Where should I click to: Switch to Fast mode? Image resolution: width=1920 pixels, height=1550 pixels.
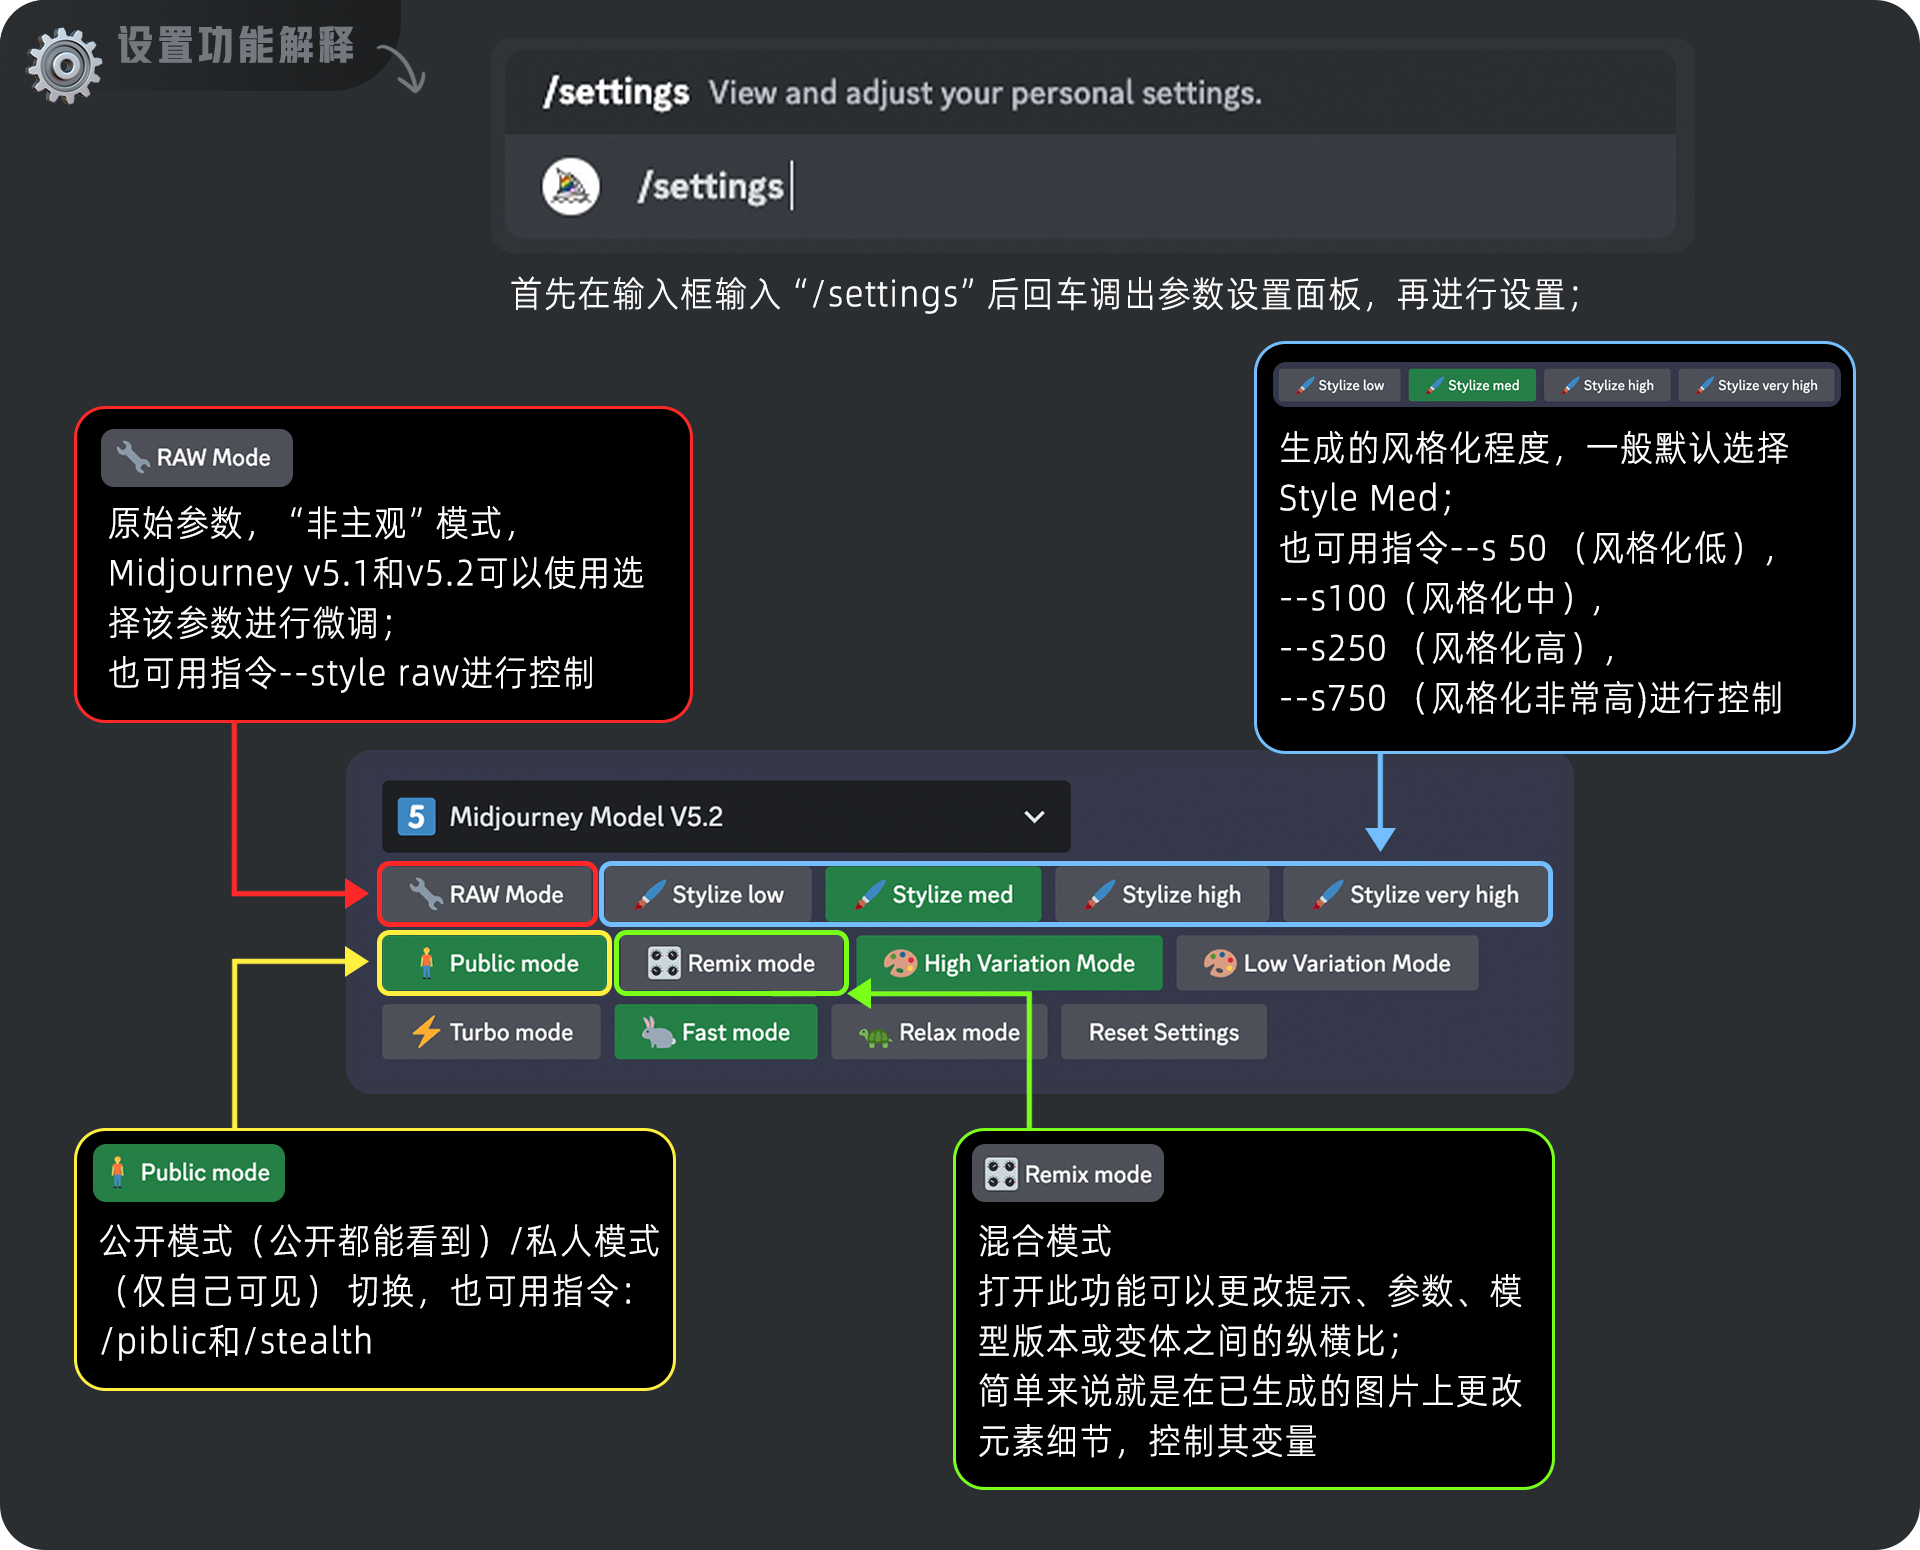(x=715, y=1032)
